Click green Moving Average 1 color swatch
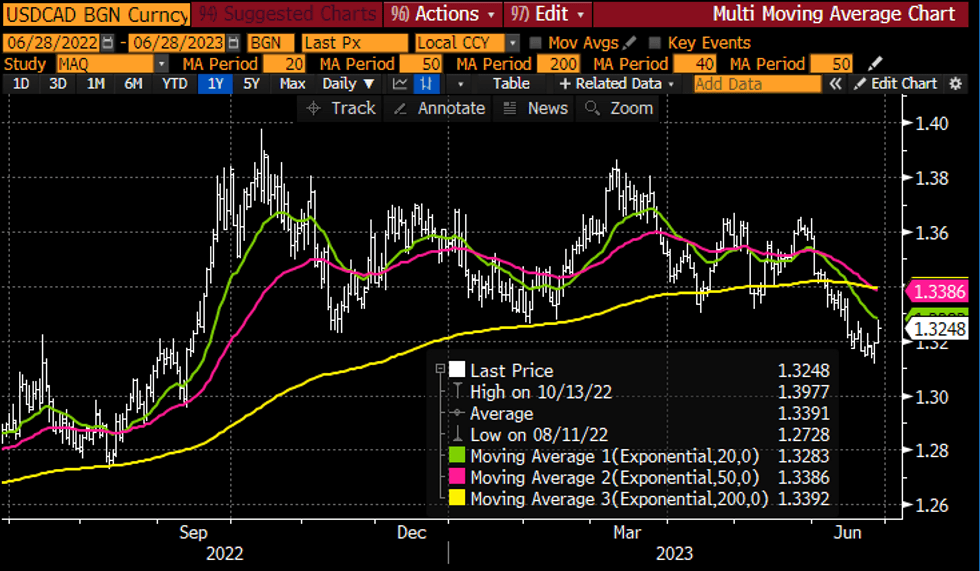This screenshot has width=980, height=571. click(457, 456)
